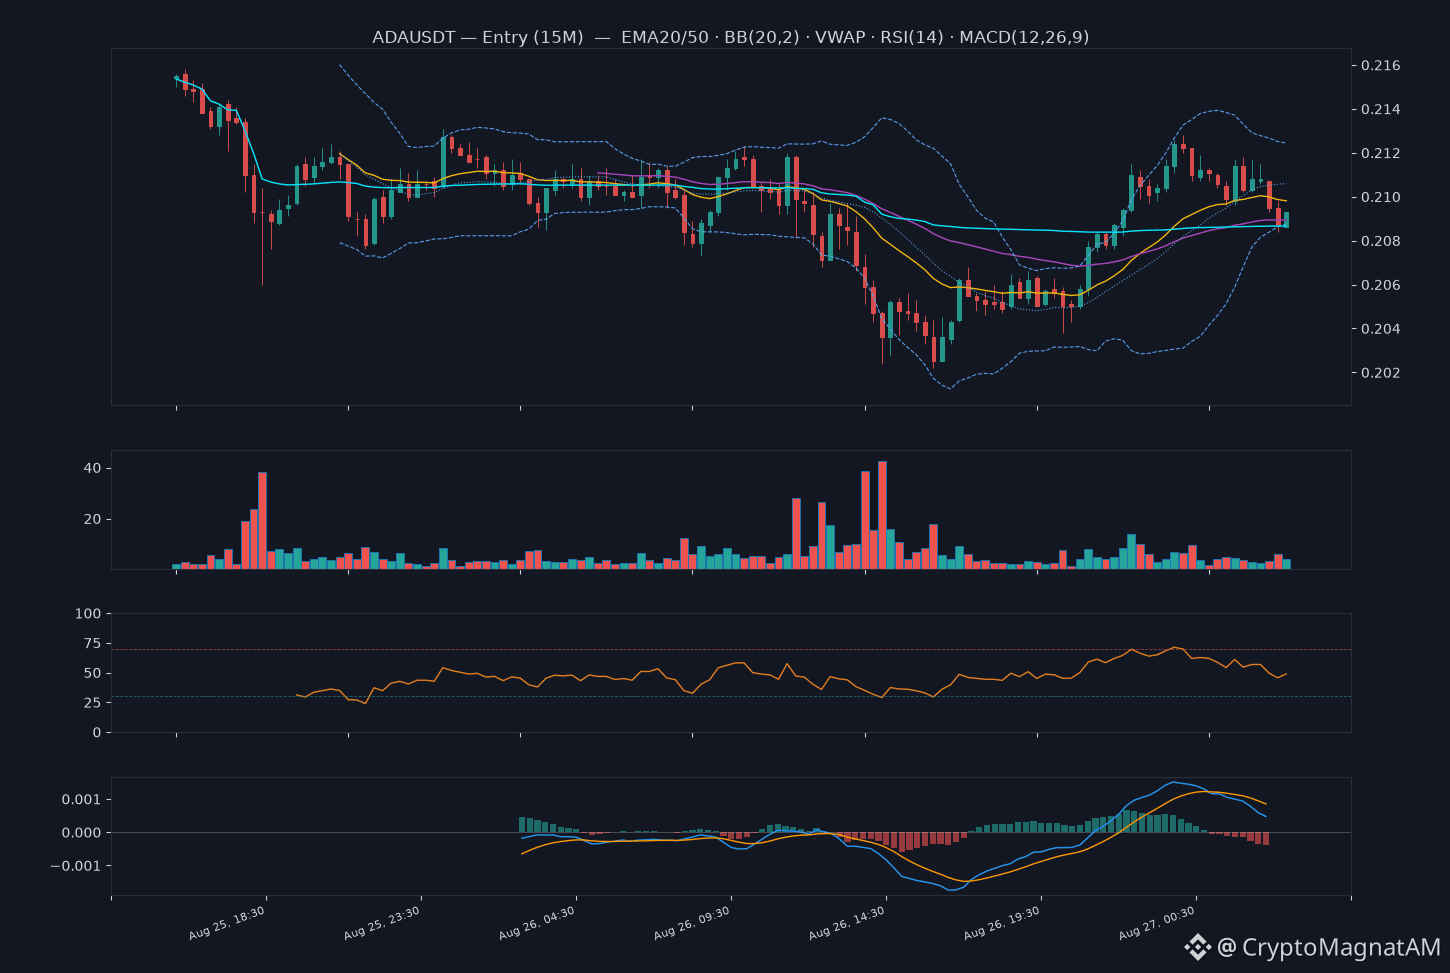Click the 0.001 label on the MACD axis
This screenshot has height=973, width=1450.
[81, 800]
